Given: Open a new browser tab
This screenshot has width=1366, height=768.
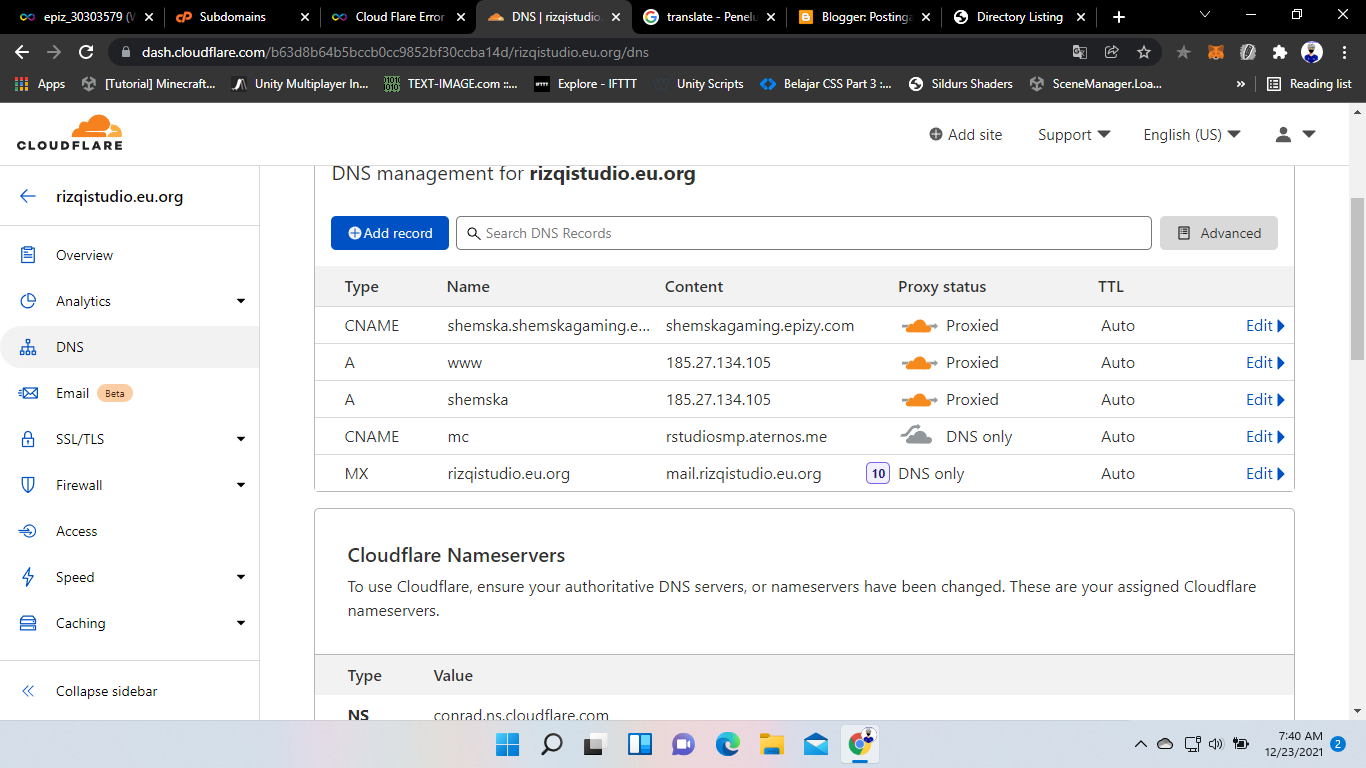Looking at the screenshot, I should pyautogui.click(x=1118, y=17).
